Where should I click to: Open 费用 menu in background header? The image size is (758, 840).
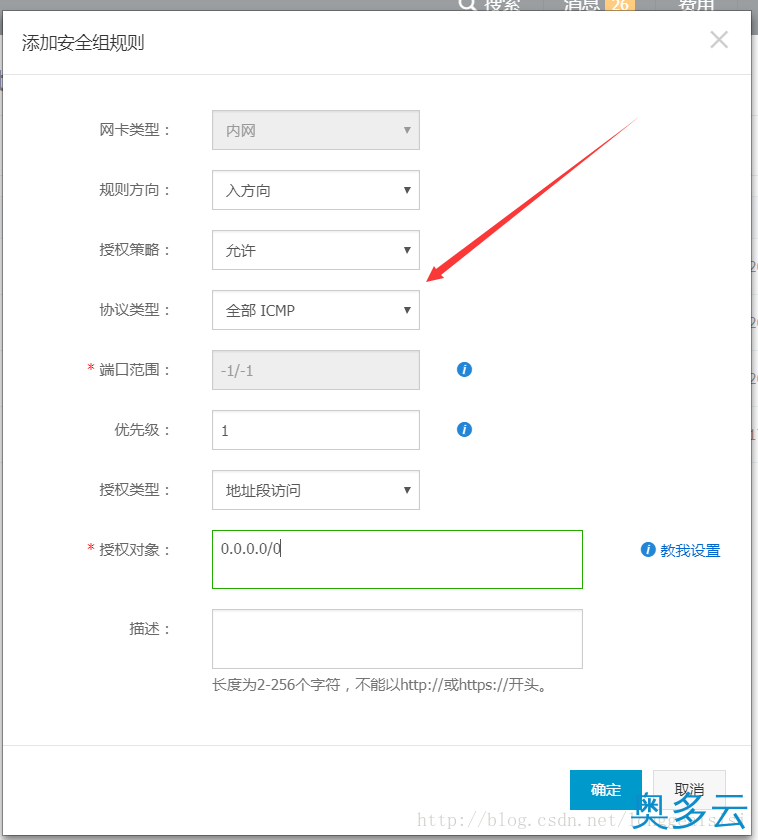695,5
